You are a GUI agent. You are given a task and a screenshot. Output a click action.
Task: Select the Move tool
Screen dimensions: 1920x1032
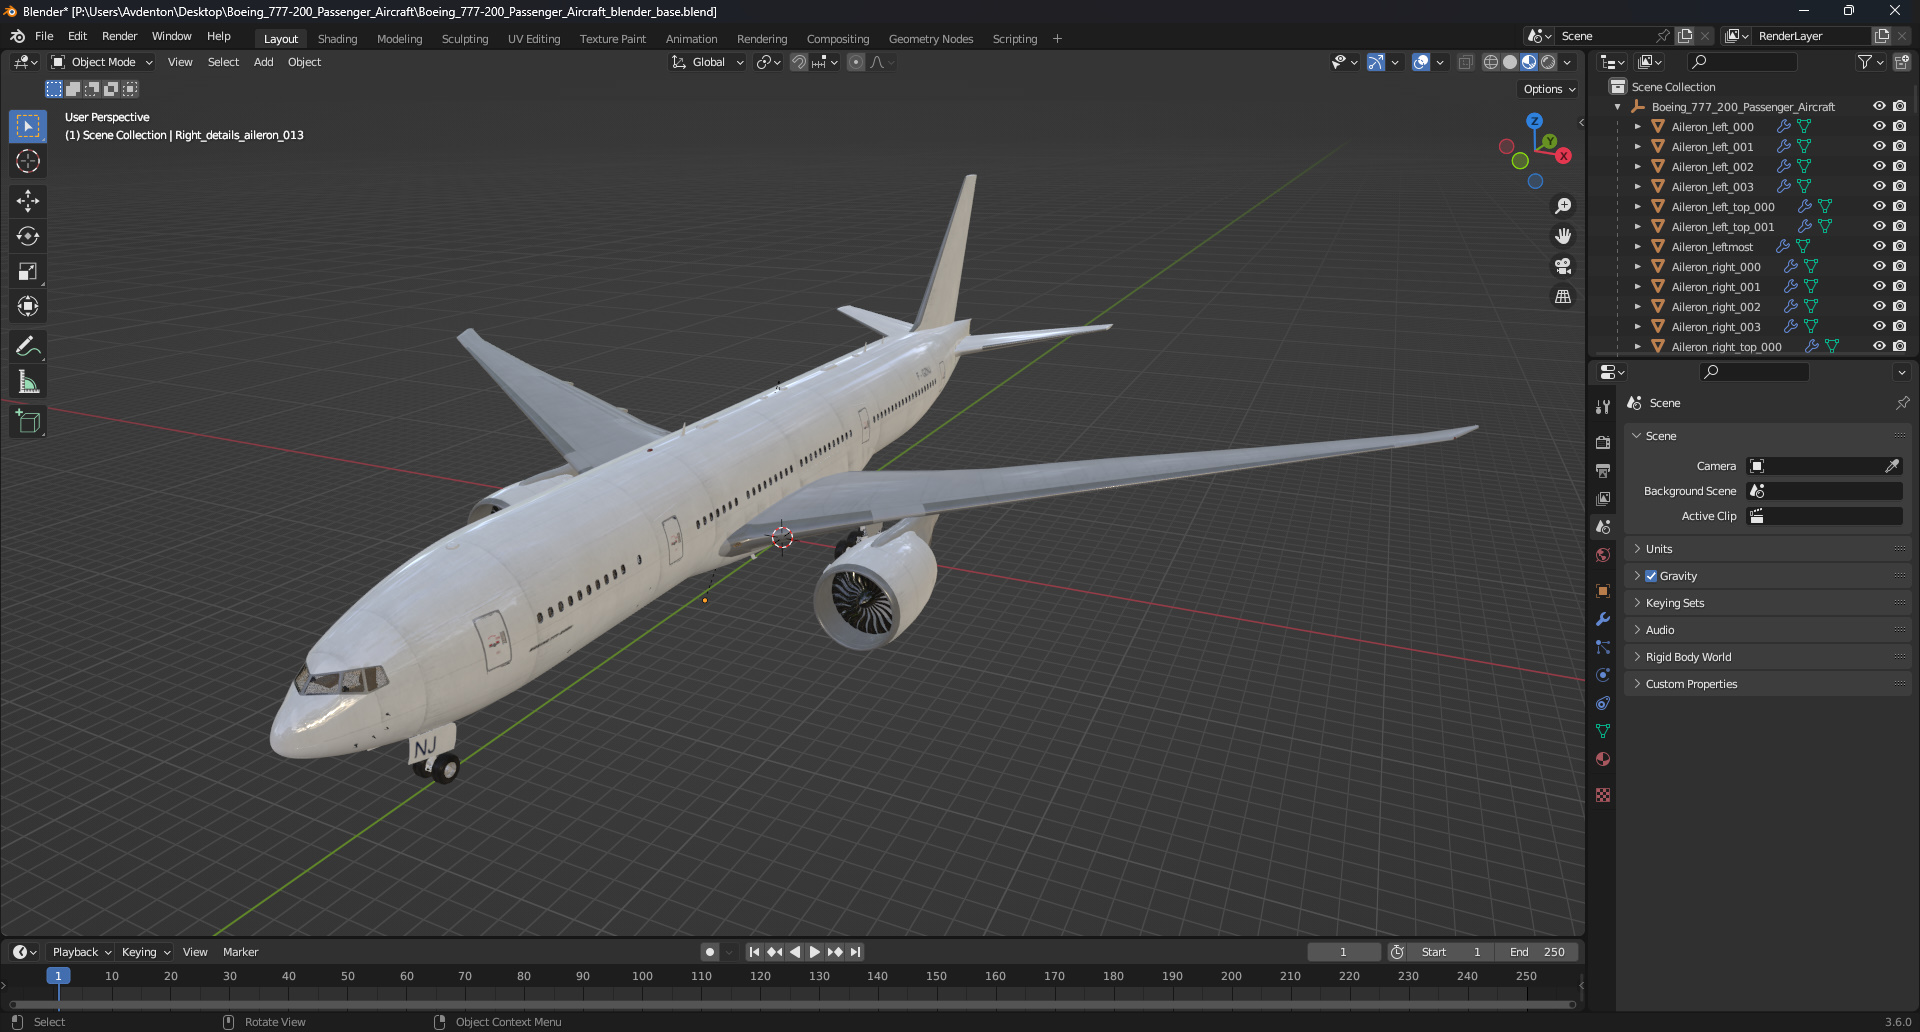[x=28, y=201]
